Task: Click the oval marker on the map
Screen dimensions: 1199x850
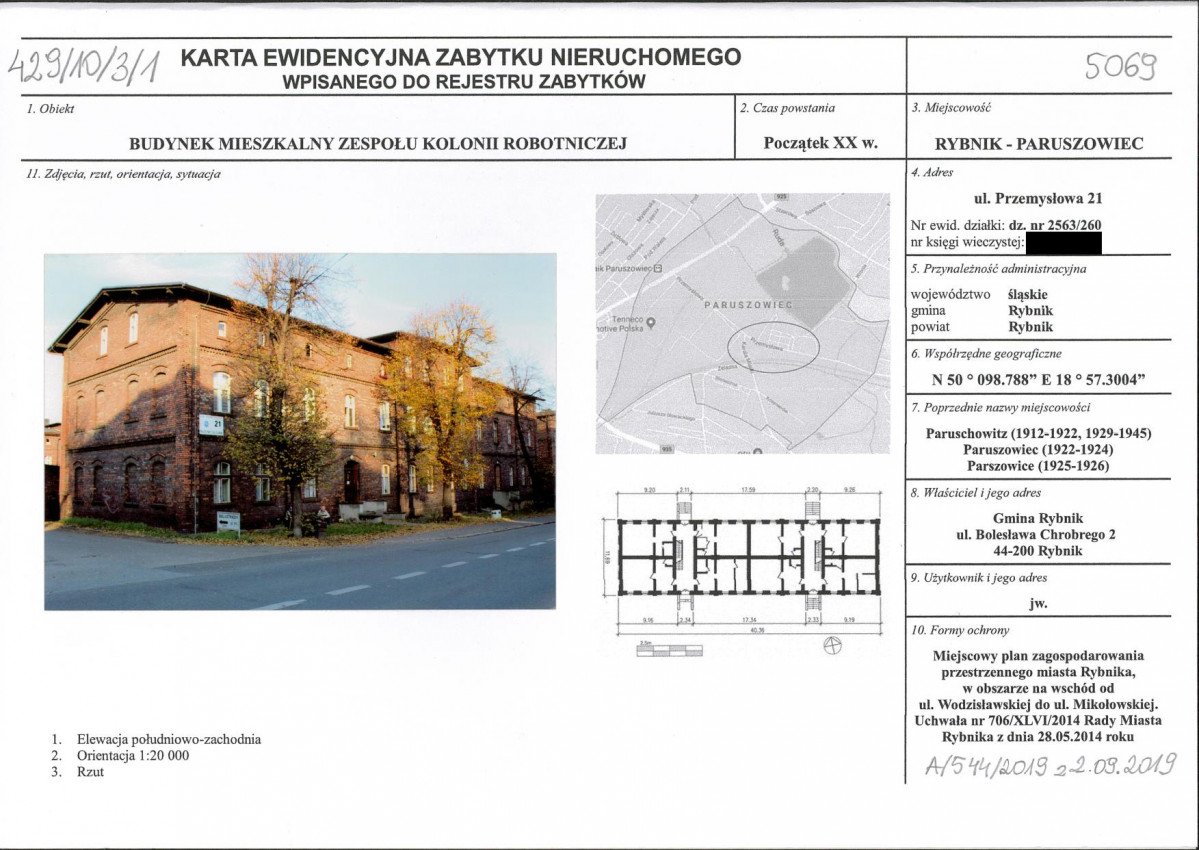Action: (x=772, y=347)
